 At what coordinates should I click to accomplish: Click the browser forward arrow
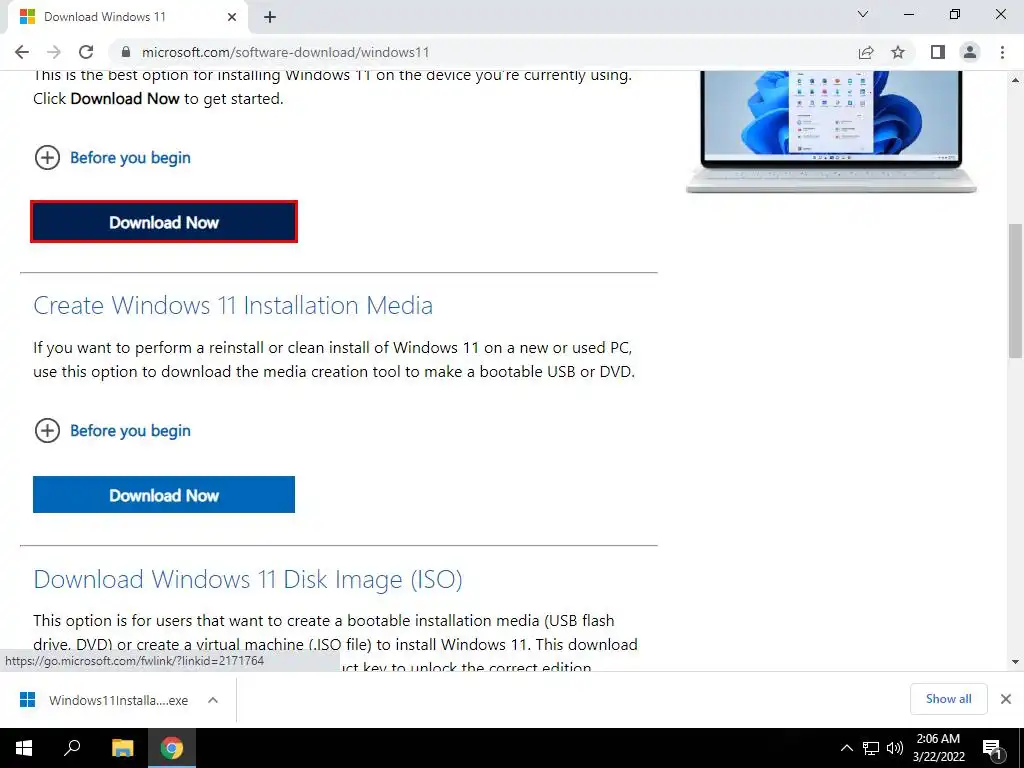(54, 52)
